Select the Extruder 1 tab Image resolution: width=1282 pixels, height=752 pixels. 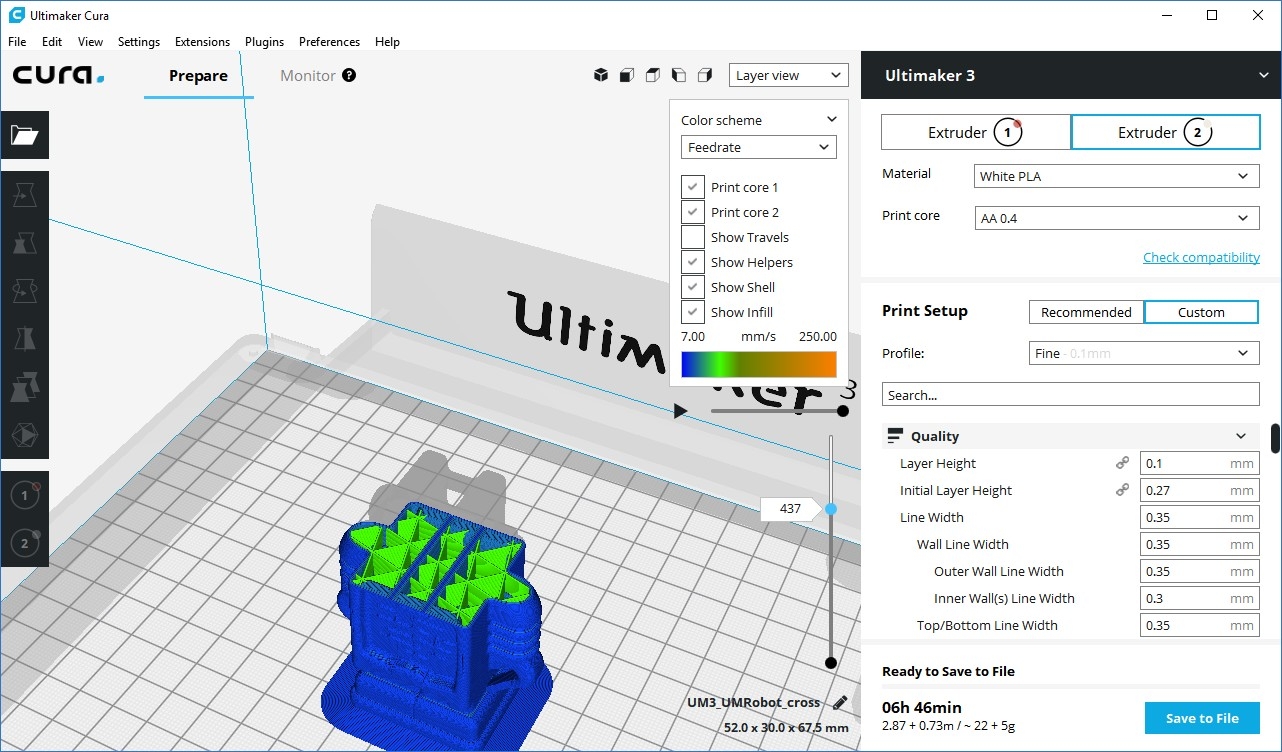pos(975,132)
